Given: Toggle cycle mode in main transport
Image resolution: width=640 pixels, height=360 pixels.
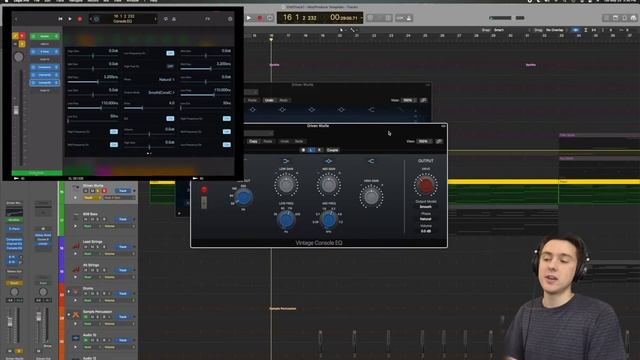Looking at the screenshot, I should coord(270,18).
